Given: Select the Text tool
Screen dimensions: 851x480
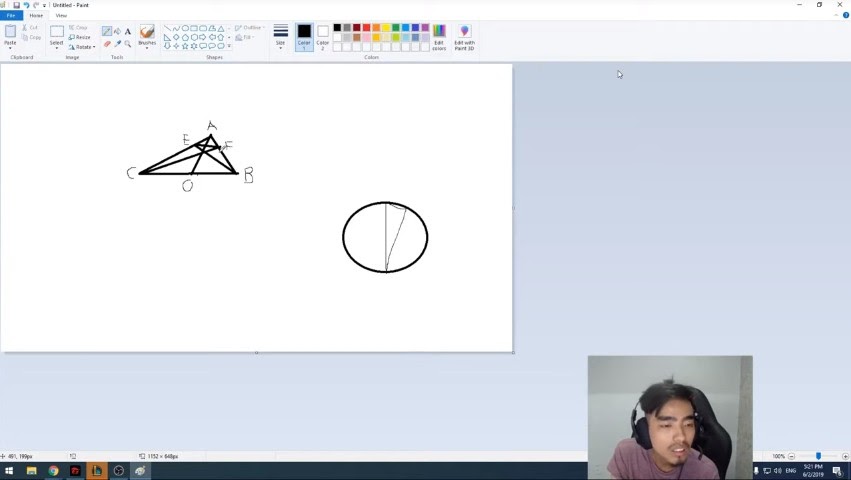Looking at the screenshot, I should click(x=128, y=31).
